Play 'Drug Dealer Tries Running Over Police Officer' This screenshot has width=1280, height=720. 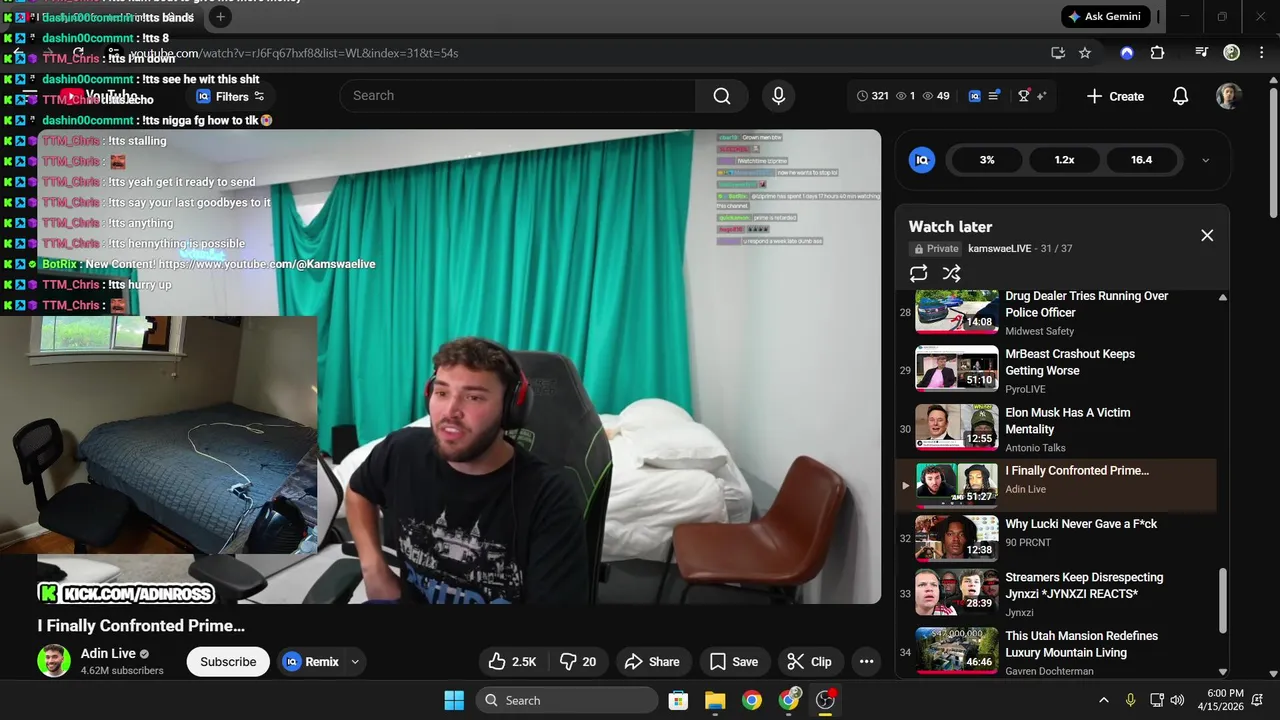tap(1056, 313)
